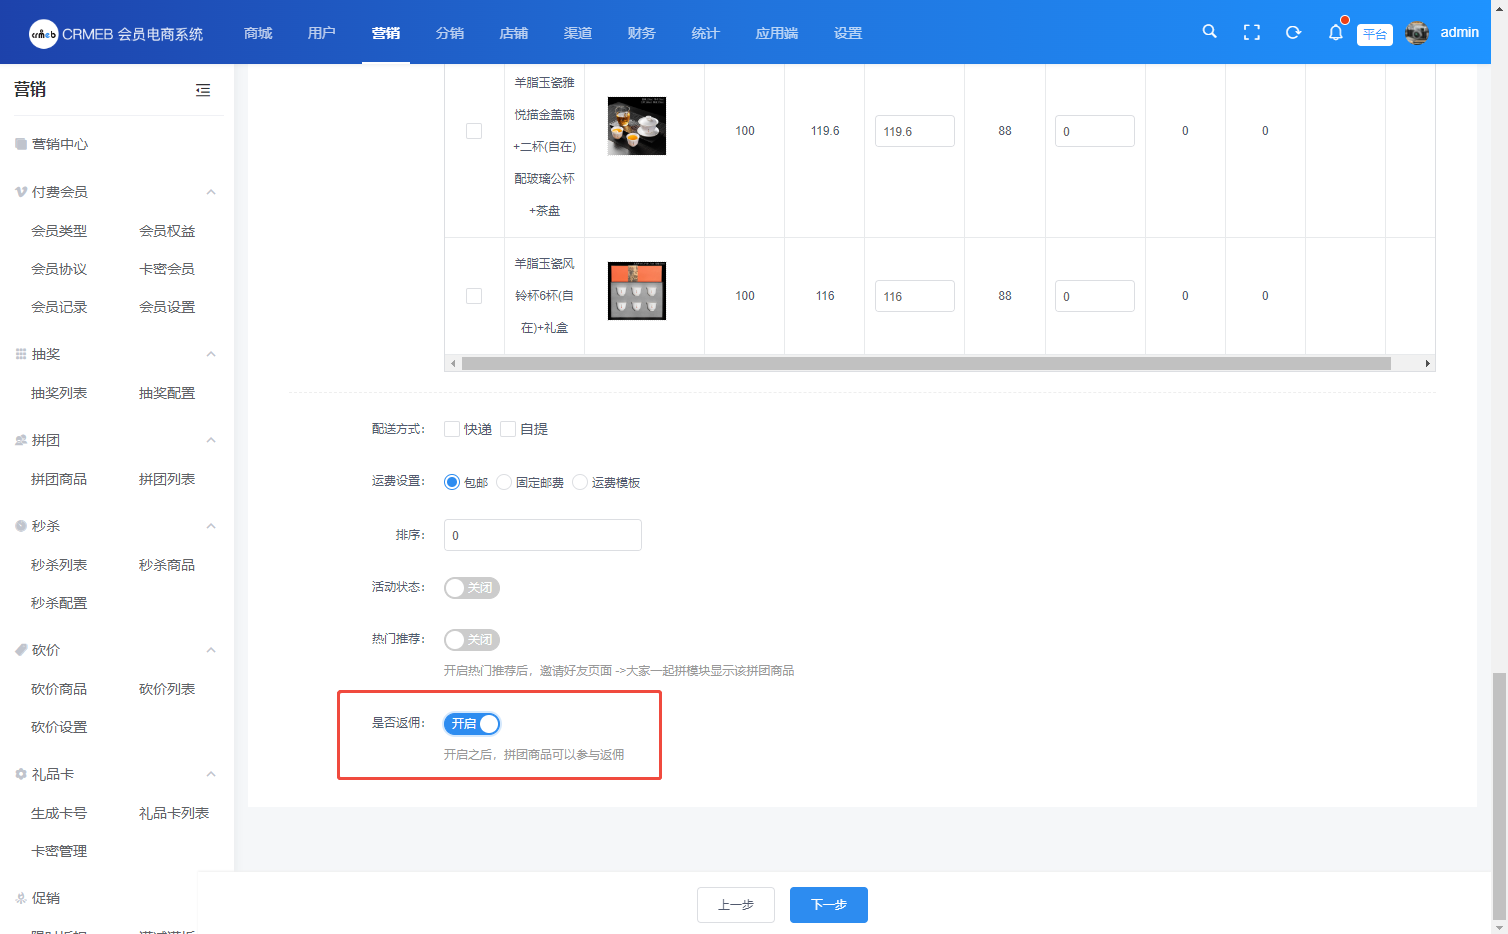1508x934 pixels.
Task: Open the 统计 top menu
Action: (706, 33)
